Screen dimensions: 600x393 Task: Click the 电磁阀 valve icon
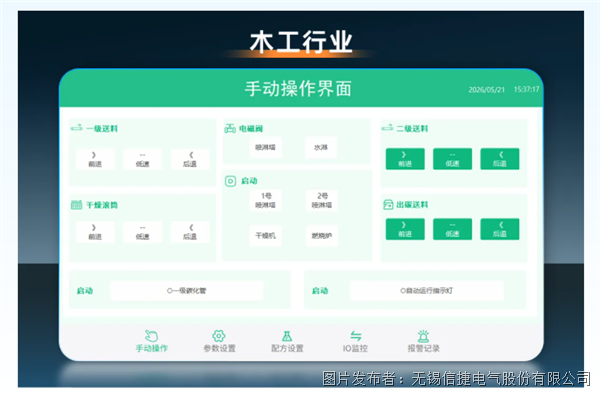click(x=230, y=129)
